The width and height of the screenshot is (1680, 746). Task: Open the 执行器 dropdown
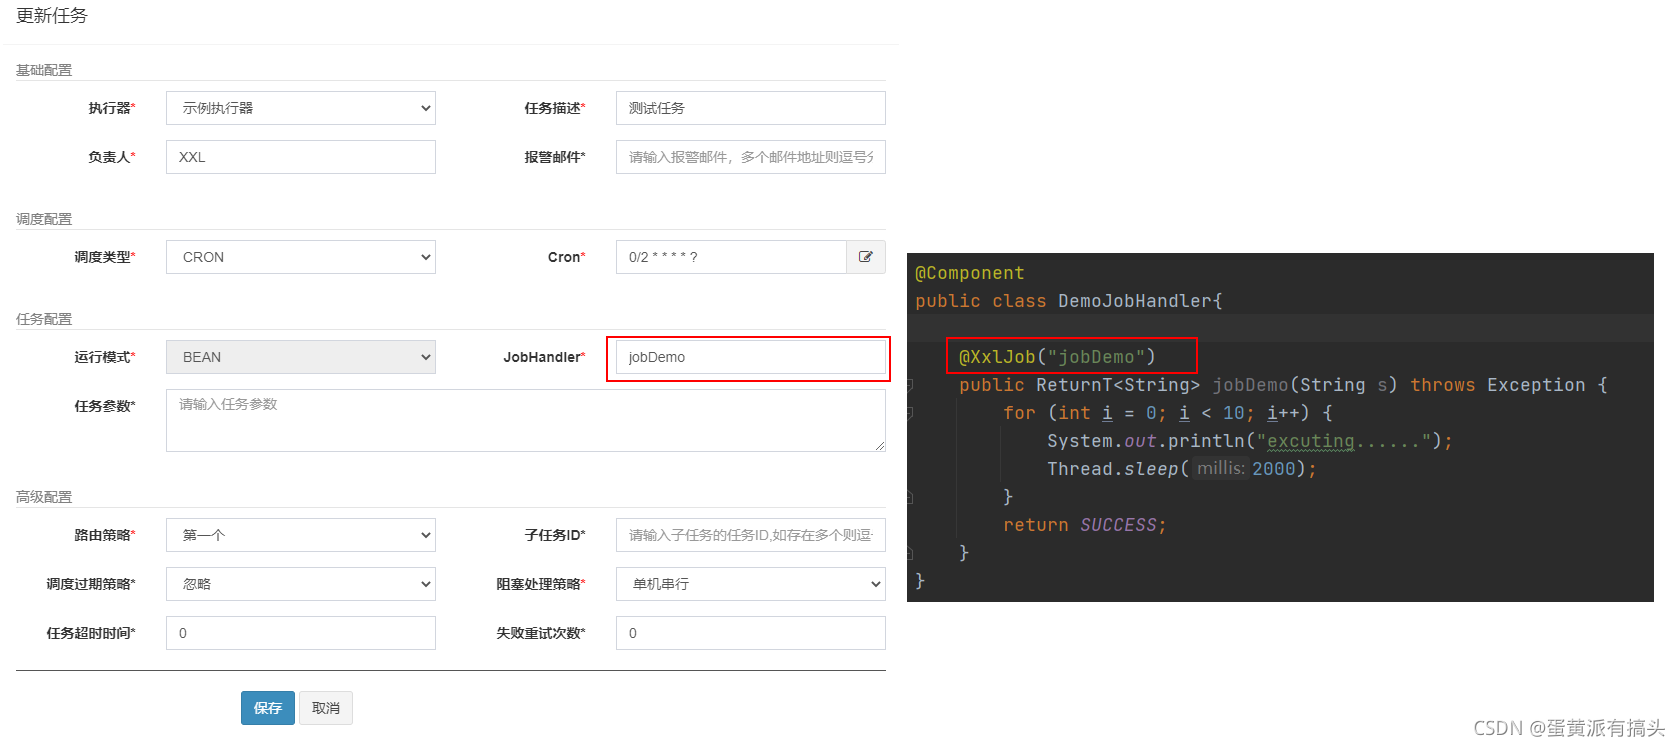(301, 108)
